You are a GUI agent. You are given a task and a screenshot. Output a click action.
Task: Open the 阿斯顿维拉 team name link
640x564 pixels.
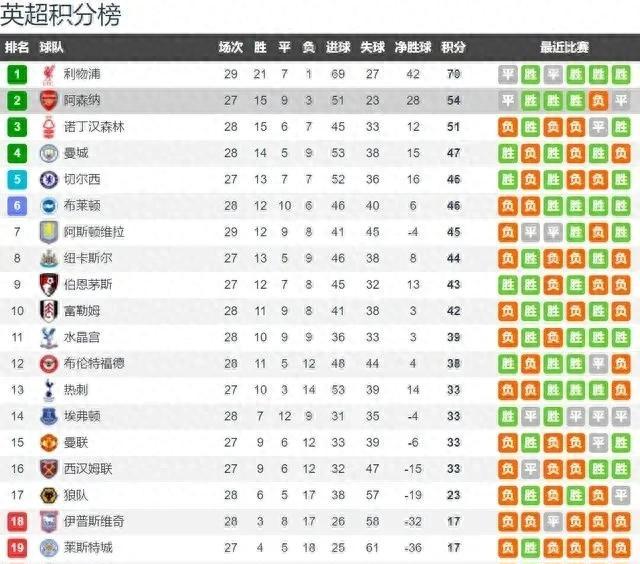click(94, 232)
